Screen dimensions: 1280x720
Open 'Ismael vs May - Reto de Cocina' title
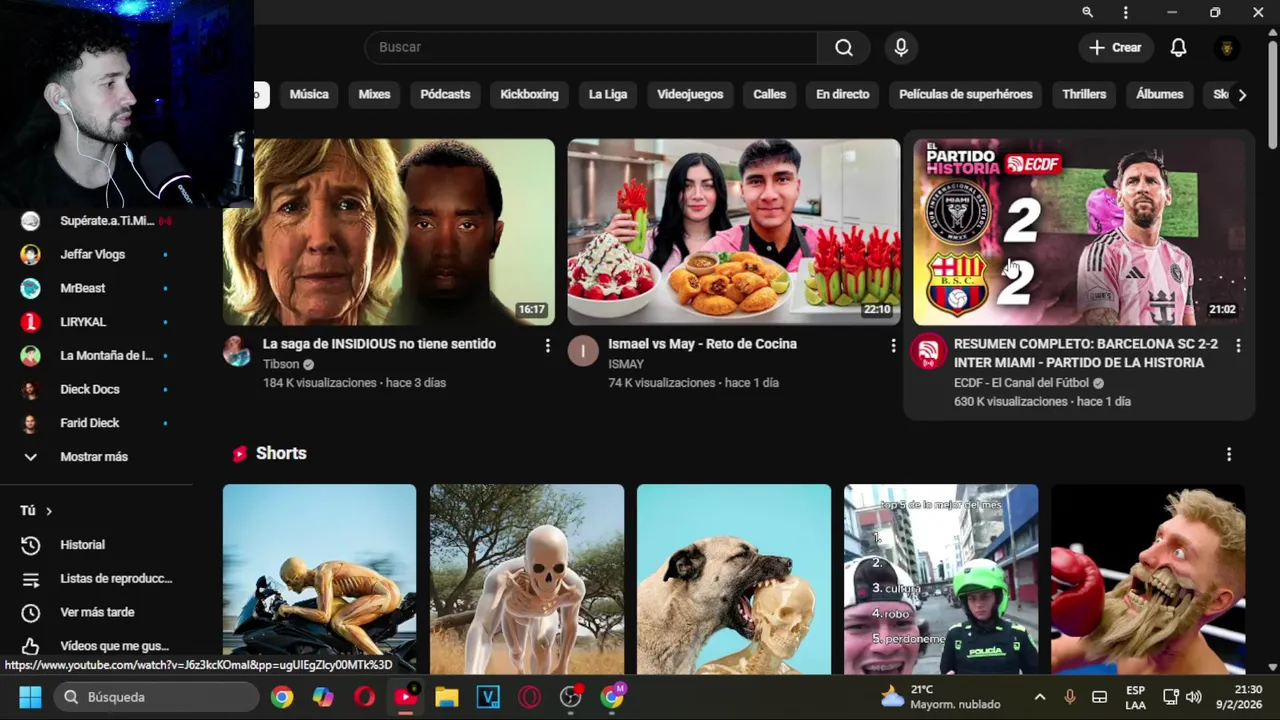point(702,343)
